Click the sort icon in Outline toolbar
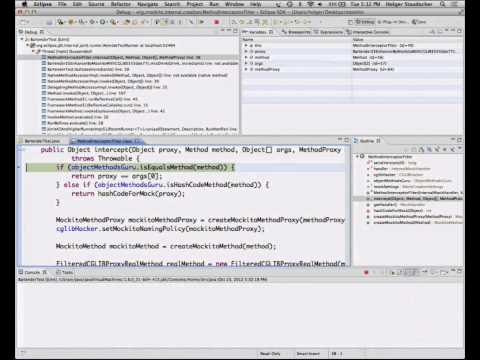This screenshot has height=360, width=480. tap(422, 149)
